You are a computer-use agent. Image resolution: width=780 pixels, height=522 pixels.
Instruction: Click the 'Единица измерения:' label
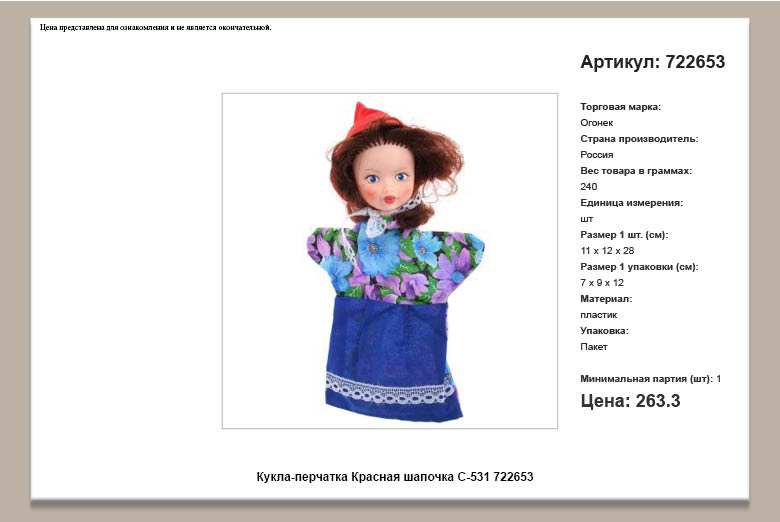point(631,203)
